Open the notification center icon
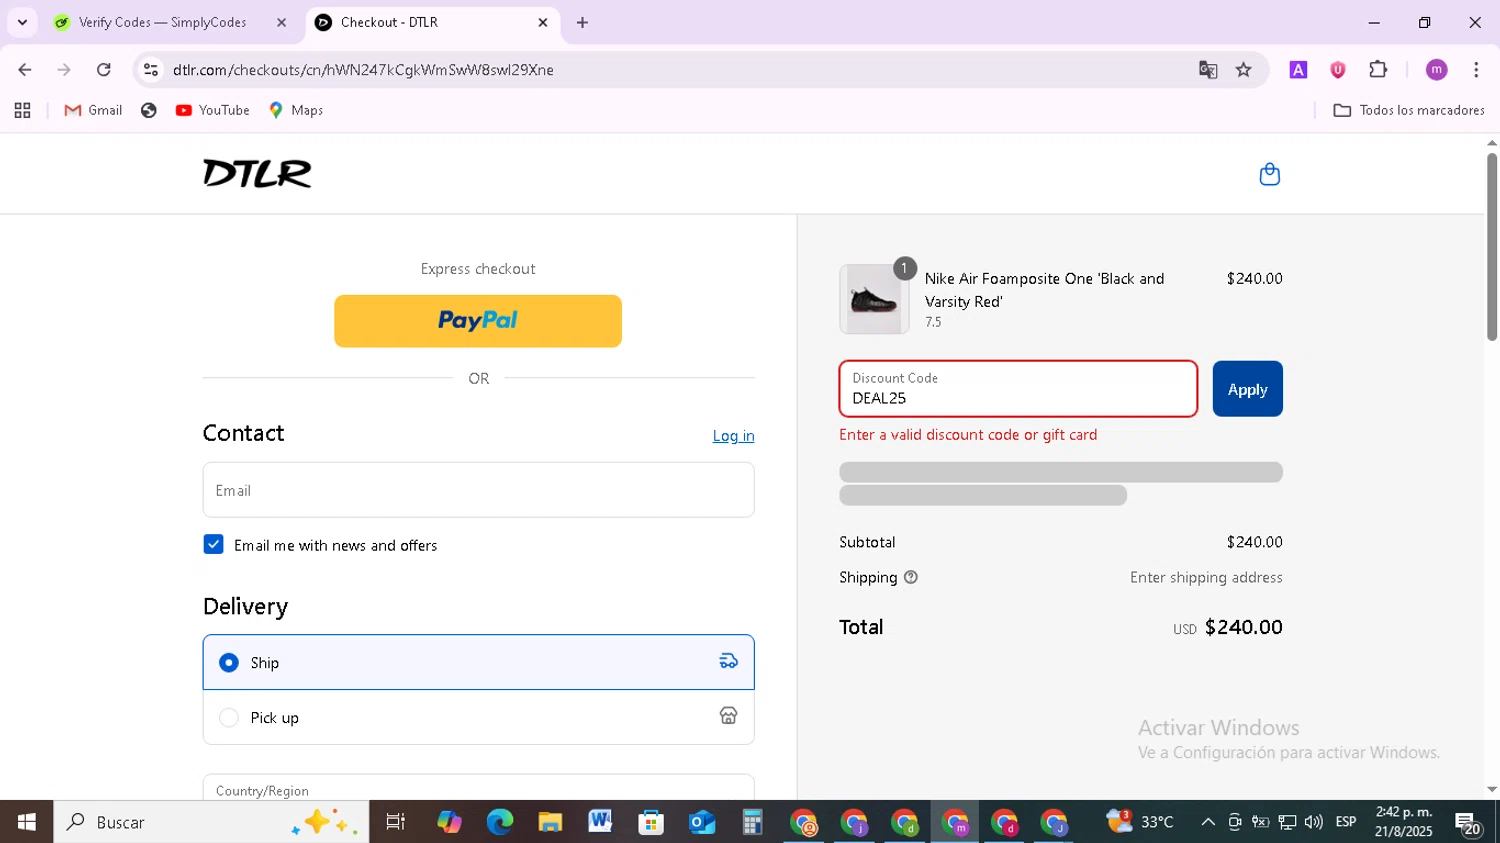The image size is (1500, 843). [1468, 824]
